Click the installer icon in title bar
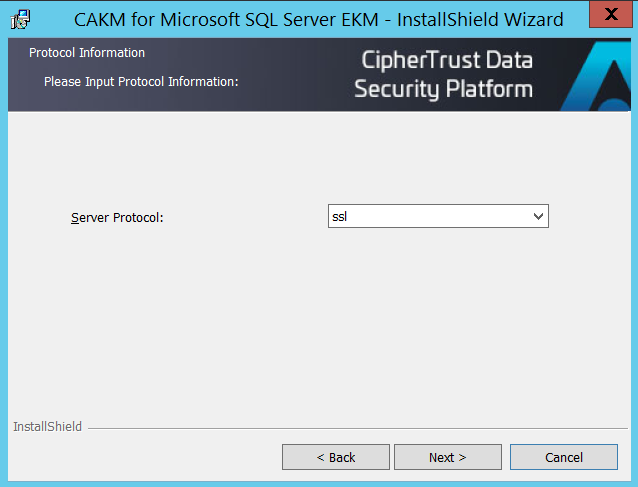The width and height of the screenshot is (638, 487). (x=20, y=19)
